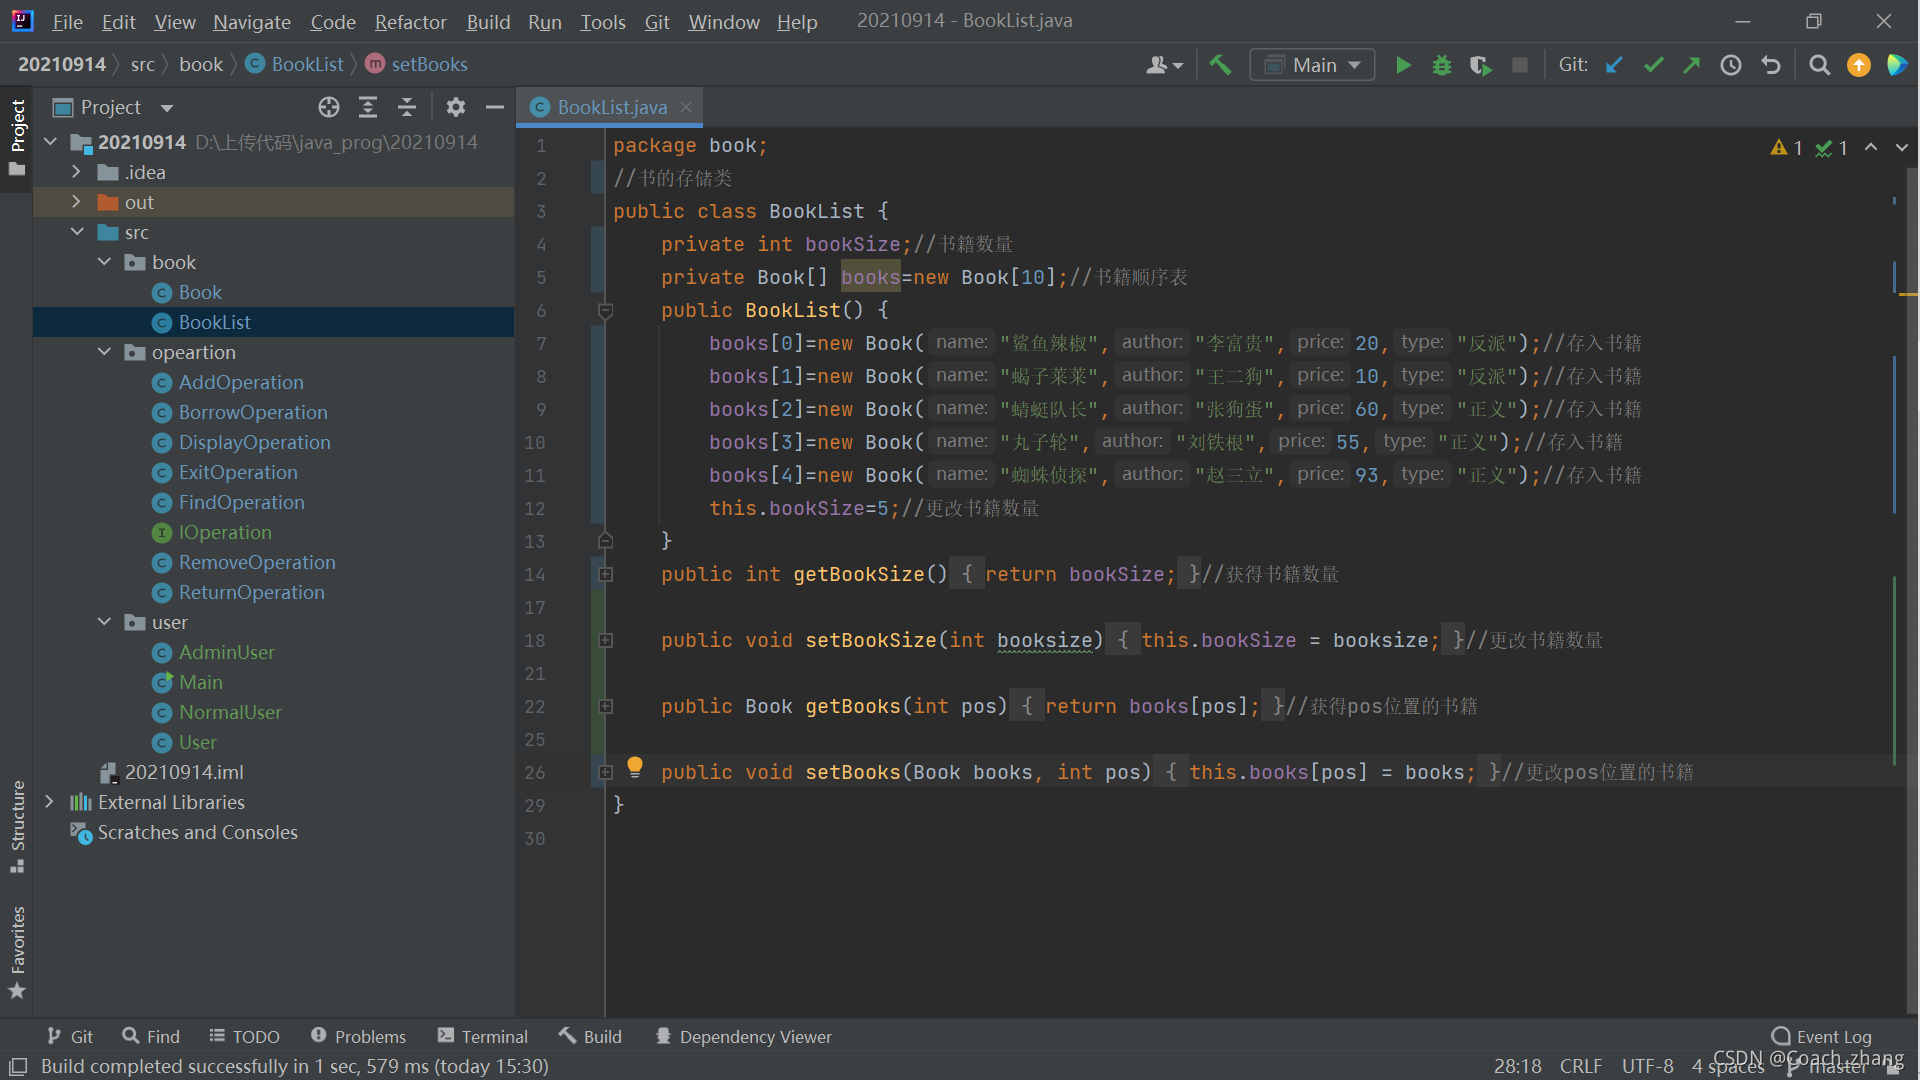Run with Coverage shield icon
The width and height of the screenshot is (1920, 1080).
(1481, 65)
